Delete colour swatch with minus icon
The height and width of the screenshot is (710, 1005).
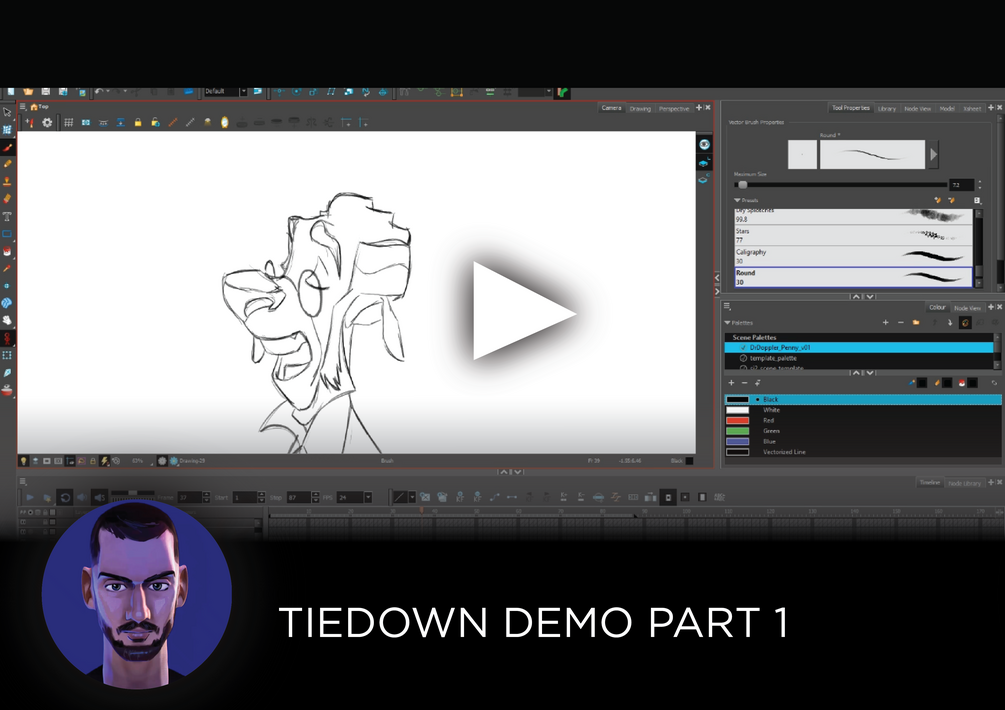(x=744, y=383)
